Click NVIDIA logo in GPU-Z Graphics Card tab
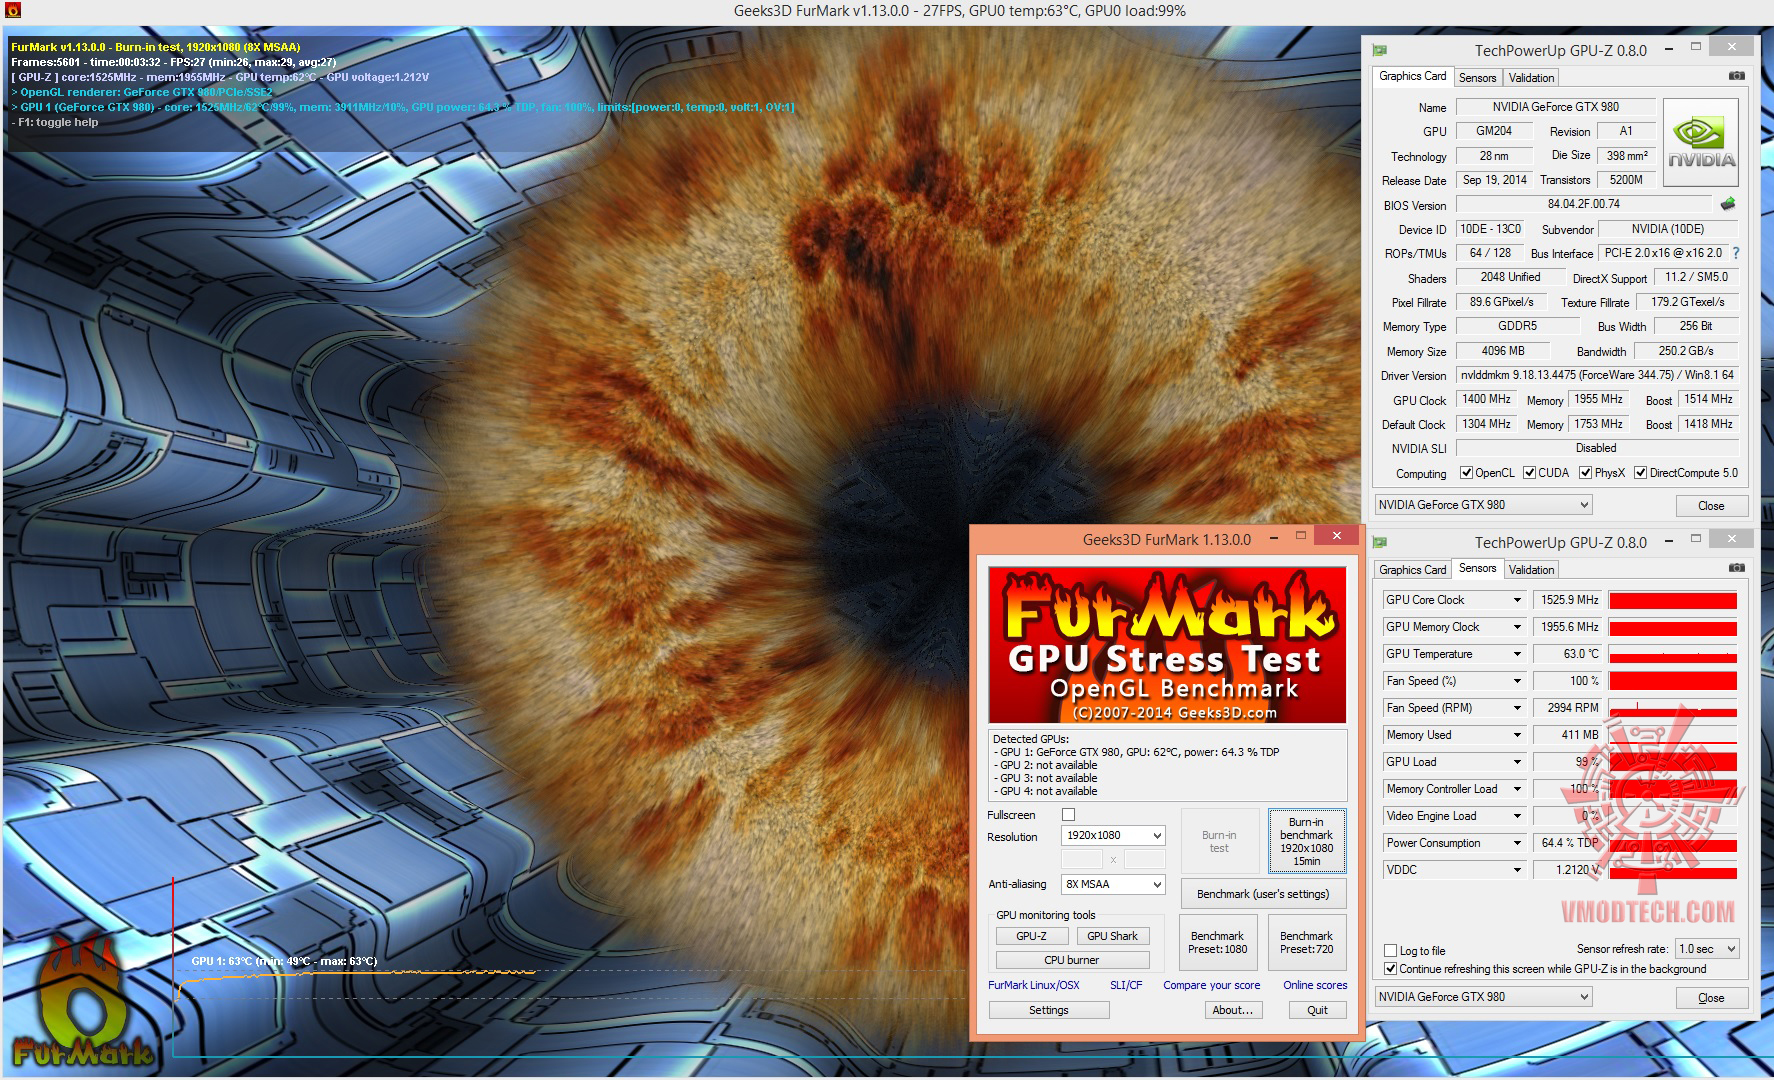Image resolution: width=1774 pixels, height=1080 pixels. (1701, 143)
